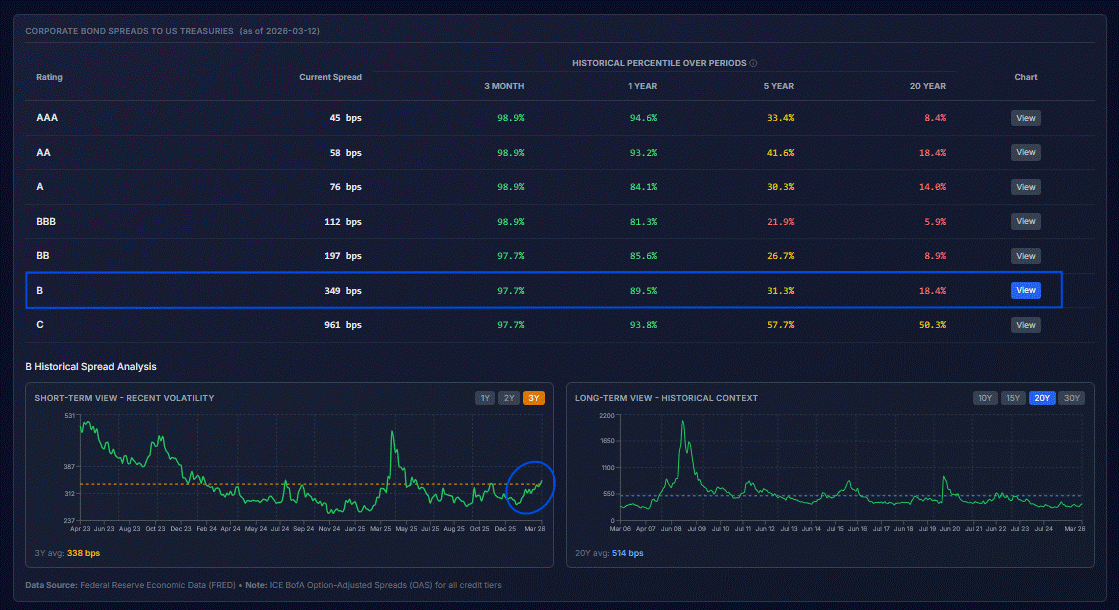Click the 20 YEAR column header
Viewport: 1119px width, 610px height.
(927, 86)
